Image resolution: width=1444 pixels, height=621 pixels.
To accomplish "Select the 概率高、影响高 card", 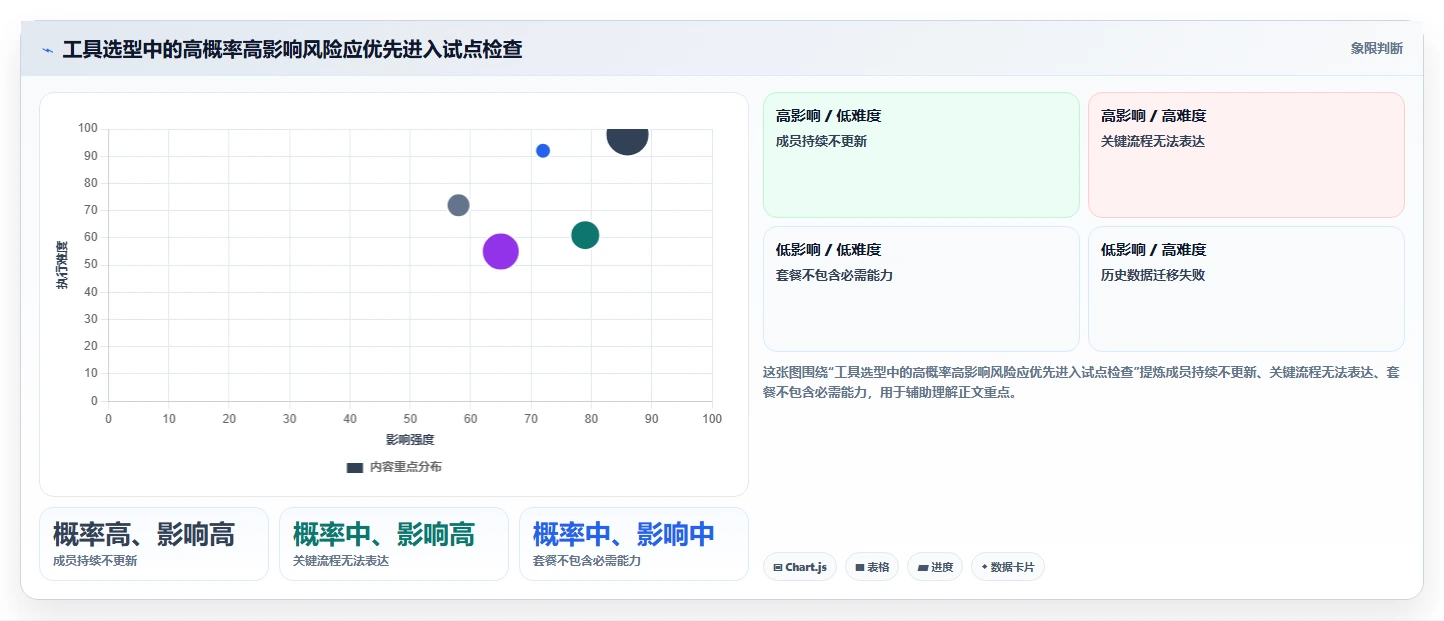I will tap(154, 544).
